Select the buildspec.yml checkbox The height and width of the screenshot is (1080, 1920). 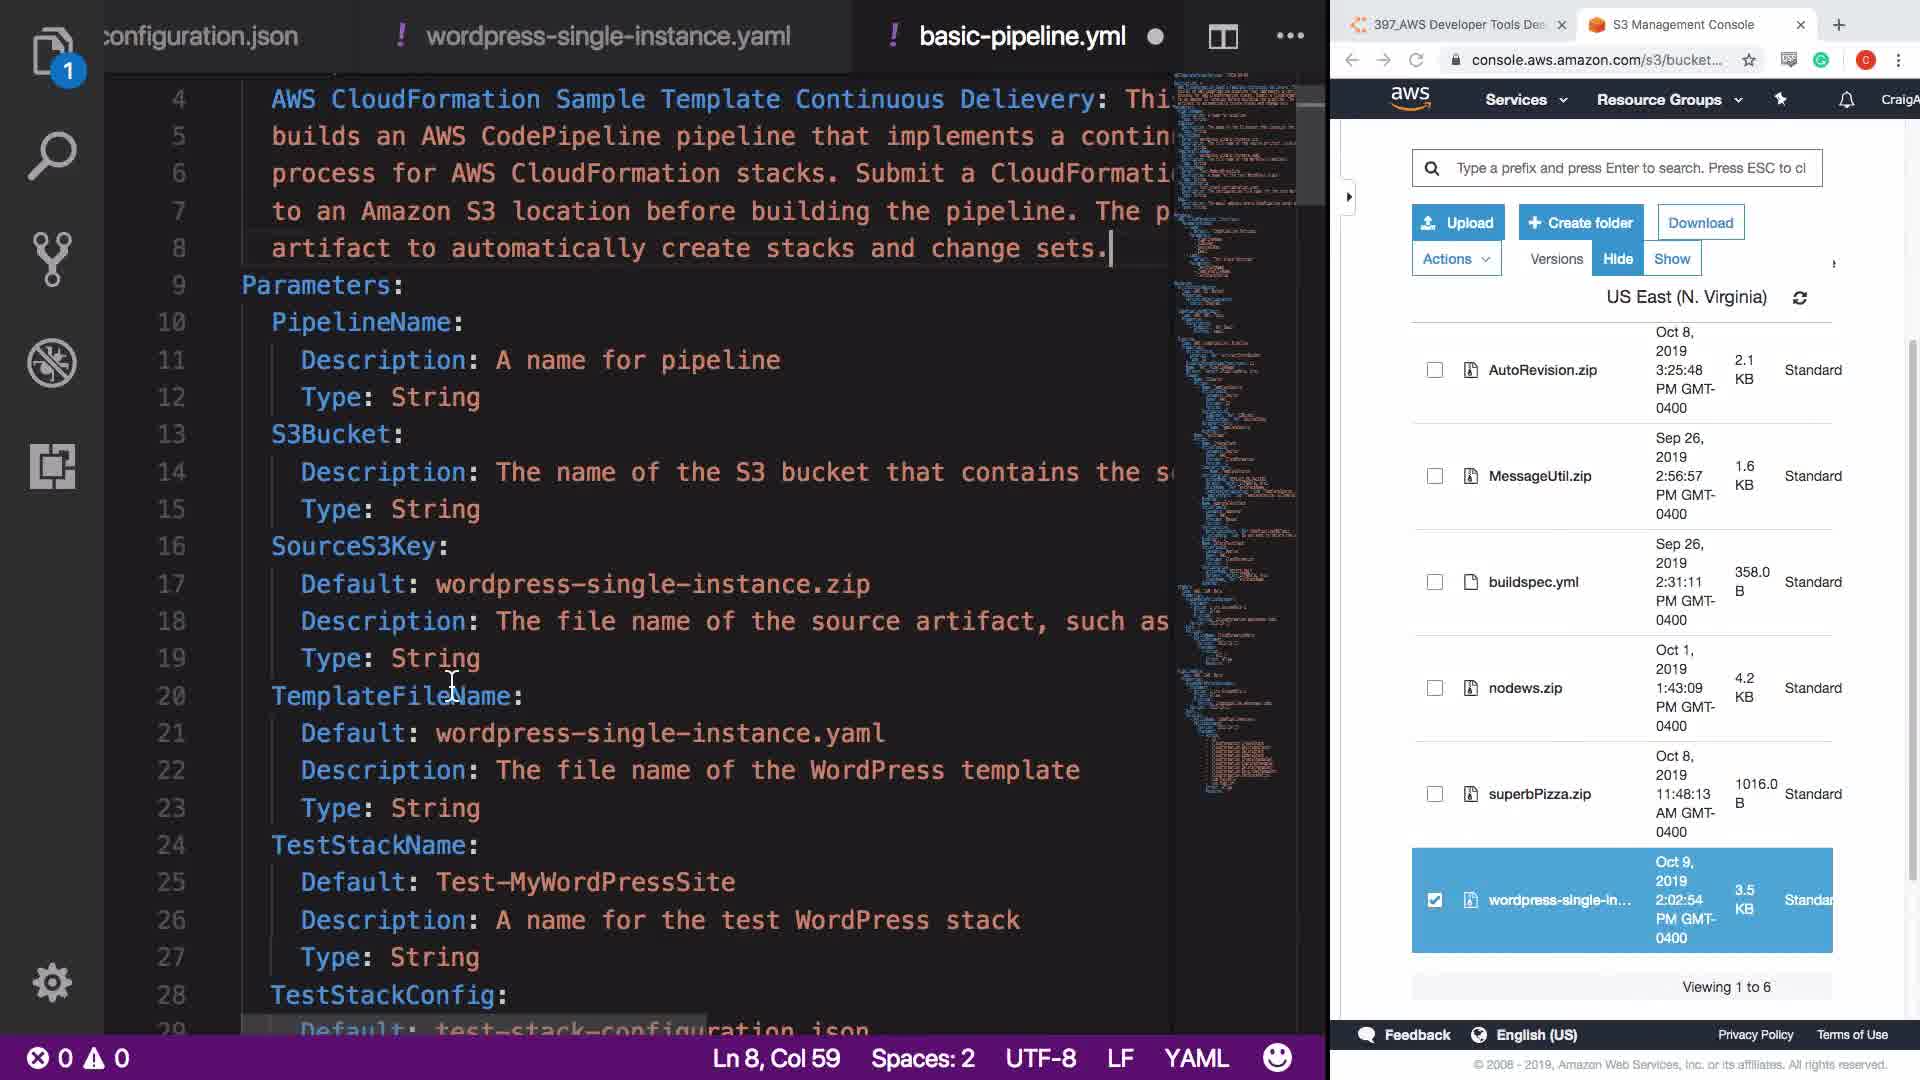[1434, 582]
